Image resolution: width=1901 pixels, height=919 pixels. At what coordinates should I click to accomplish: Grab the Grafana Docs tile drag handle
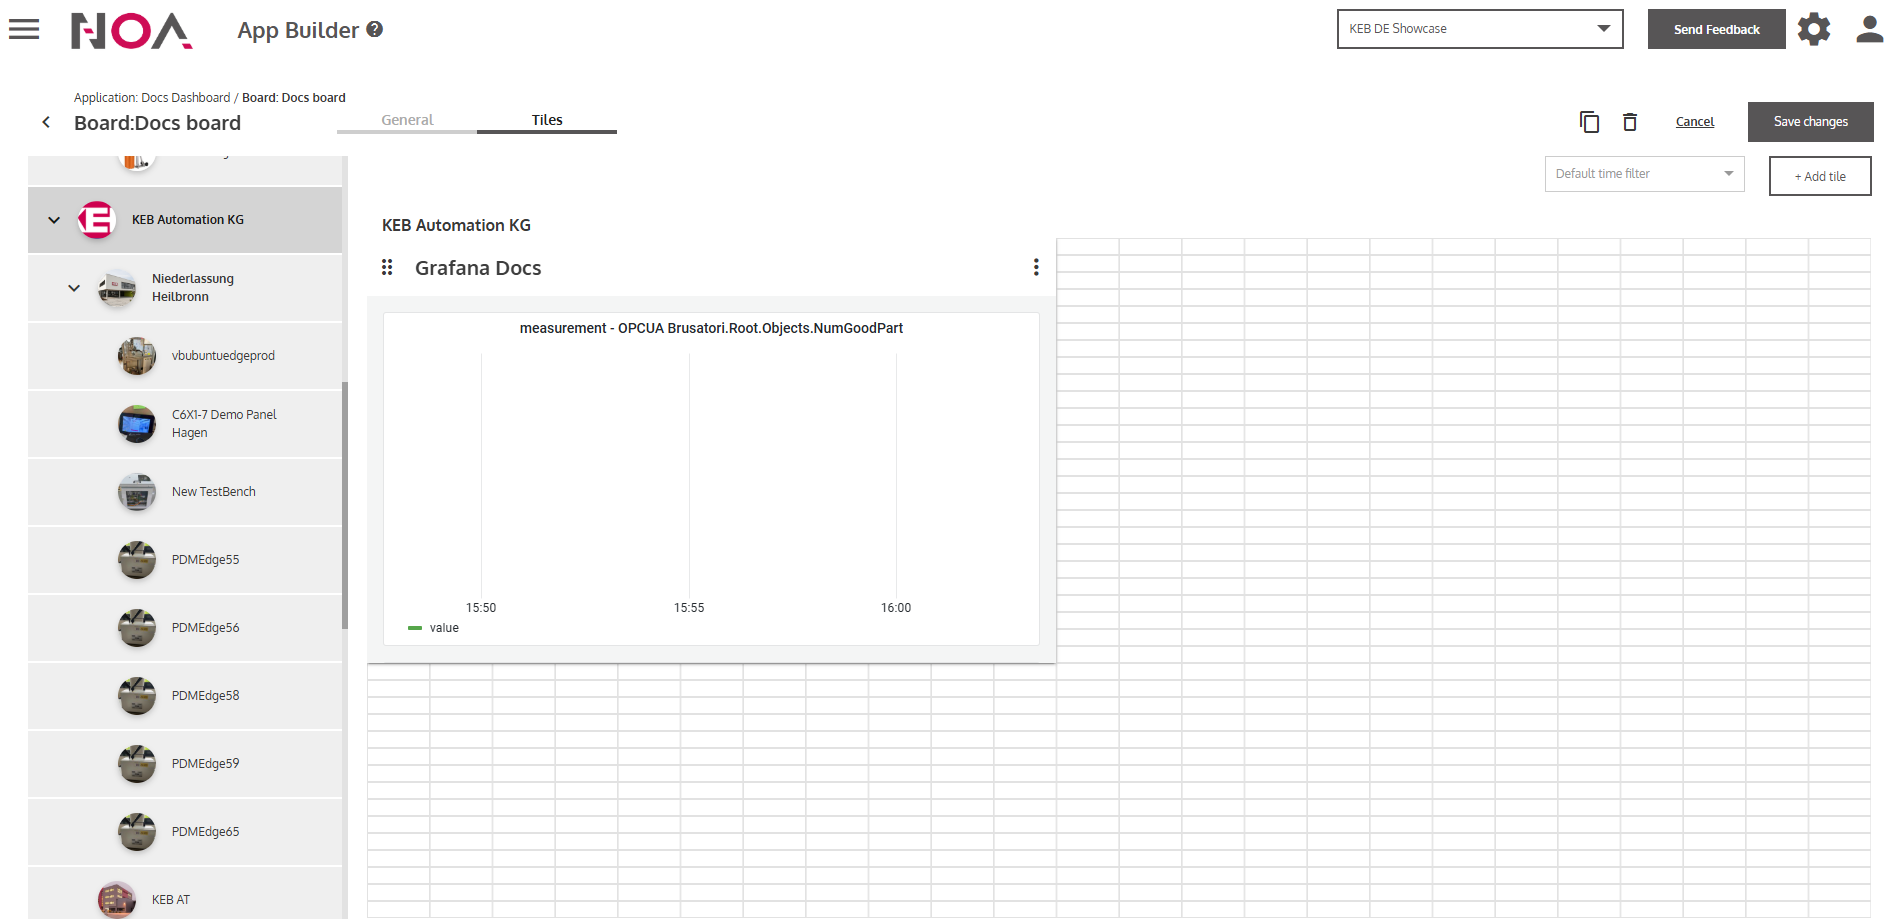click(x=387, y=267)
